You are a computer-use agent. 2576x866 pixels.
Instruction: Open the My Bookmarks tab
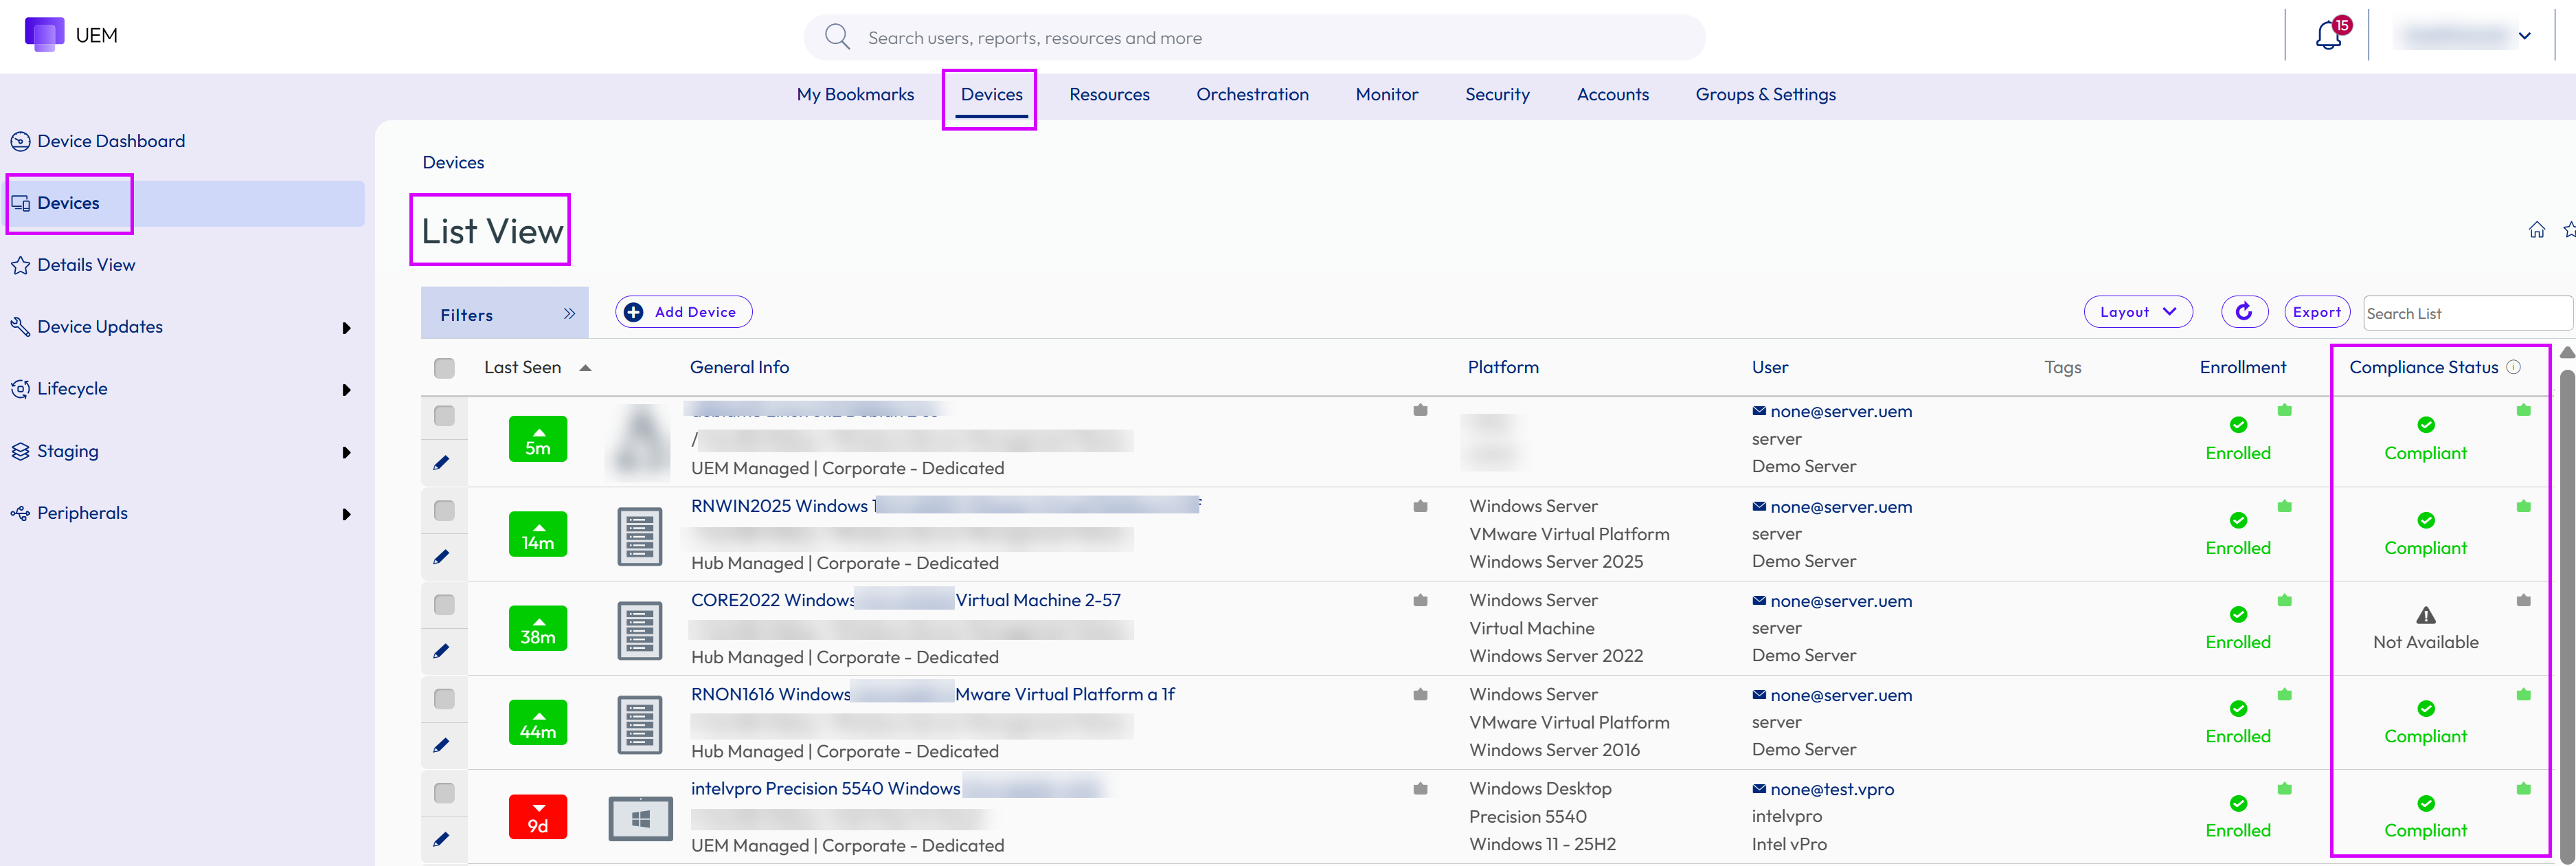point(855,94)
